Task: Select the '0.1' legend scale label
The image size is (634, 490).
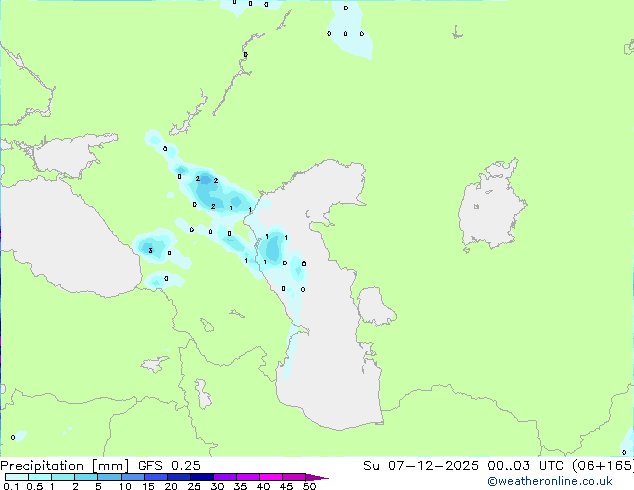Action: coord(11,486)
